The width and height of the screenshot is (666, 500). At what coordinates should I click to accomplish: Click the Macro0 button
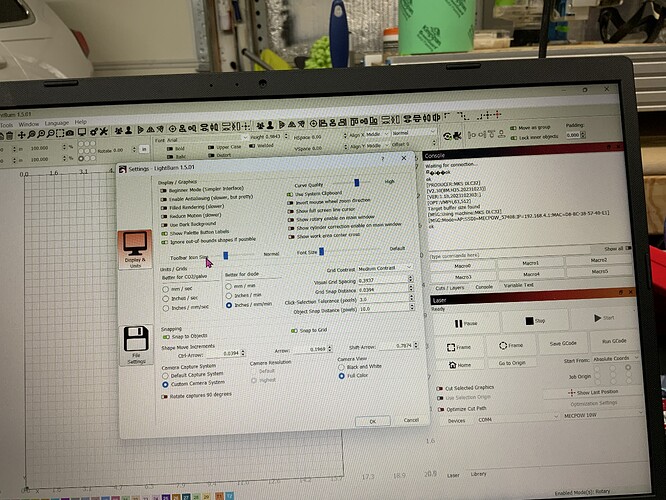coord(463,266)
